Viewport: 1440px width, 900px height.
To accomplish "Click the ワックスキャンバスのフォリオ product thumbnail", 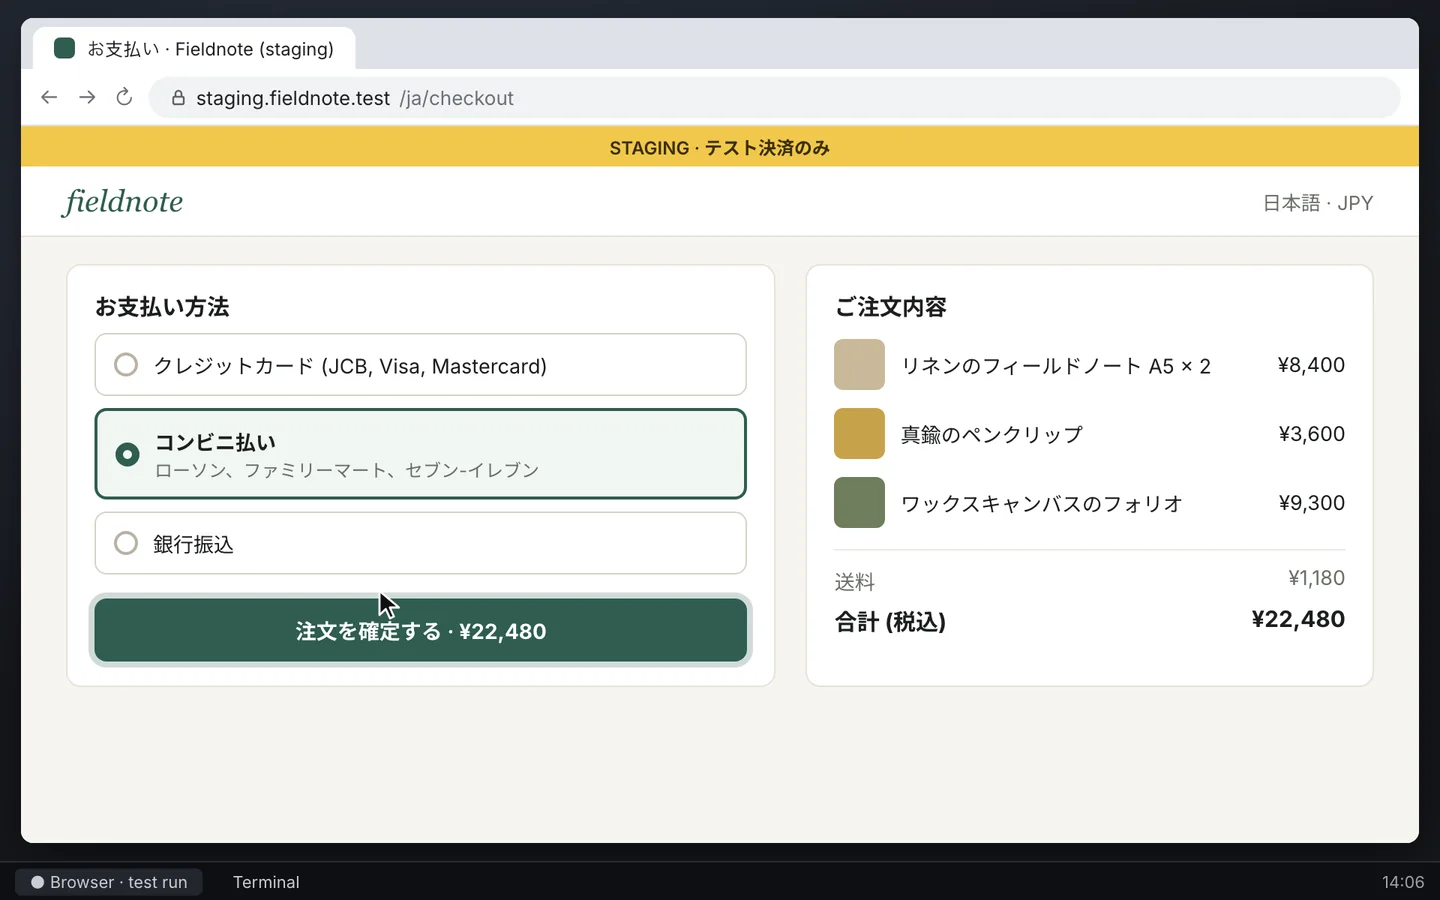I will [859, 502].
